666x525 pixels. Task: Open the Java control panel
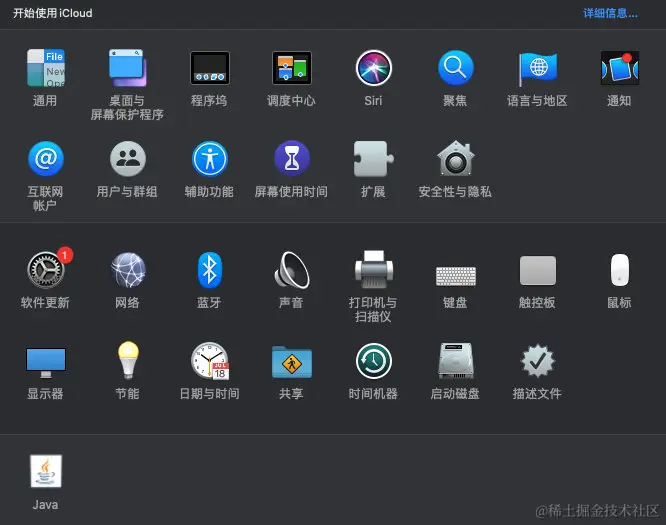coord(45,471)
